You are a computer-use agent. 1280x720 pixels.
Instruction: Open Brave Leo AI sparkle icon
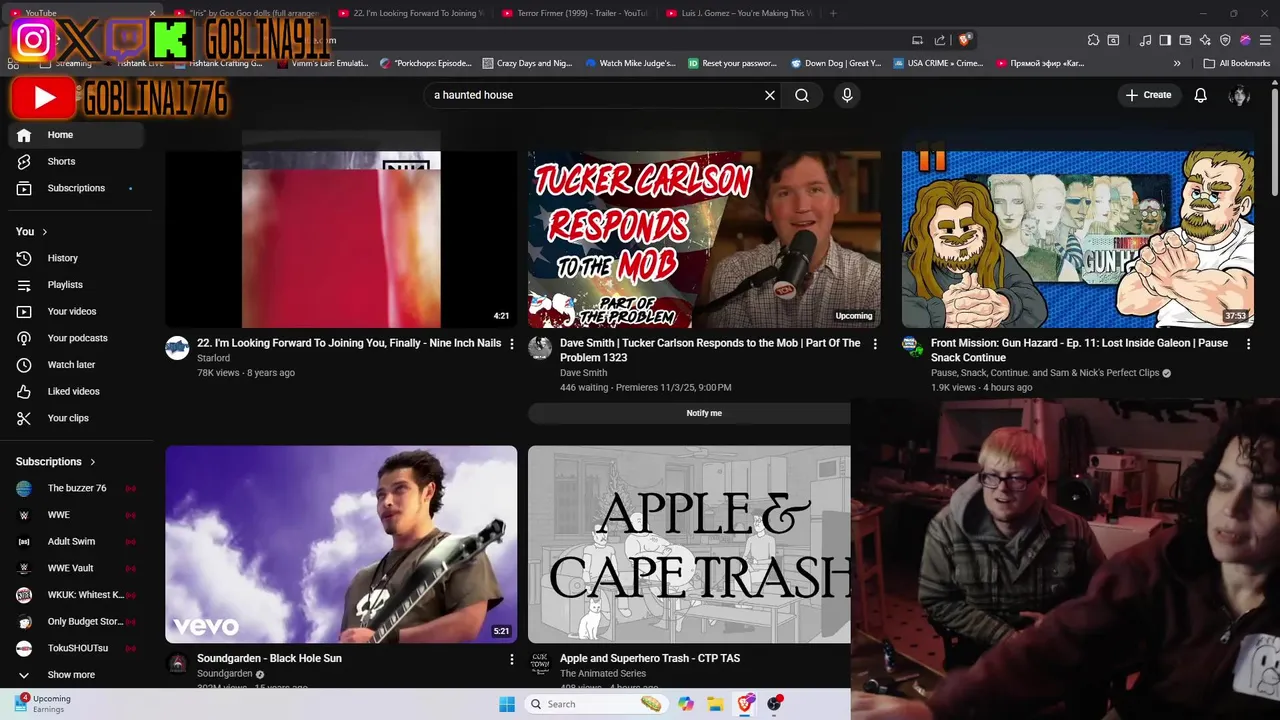(1205, 40)
